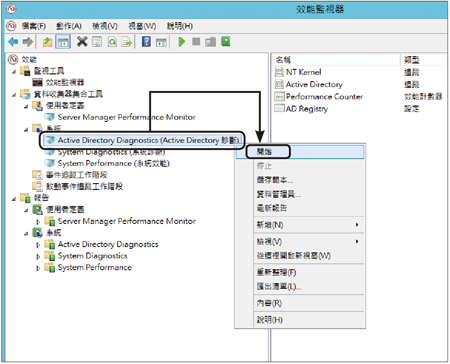This screenshot has width=450, height=364.
Task: Click the green Refresh toolbar icon
Action: coord(112,42)
